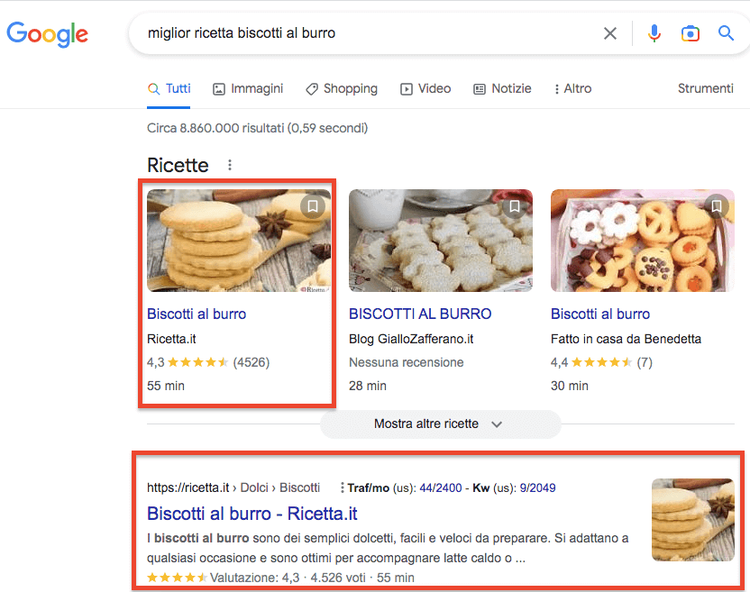Open the Benedetta assorted biscuits photo
750x592 pixels.
pos(642,241)
